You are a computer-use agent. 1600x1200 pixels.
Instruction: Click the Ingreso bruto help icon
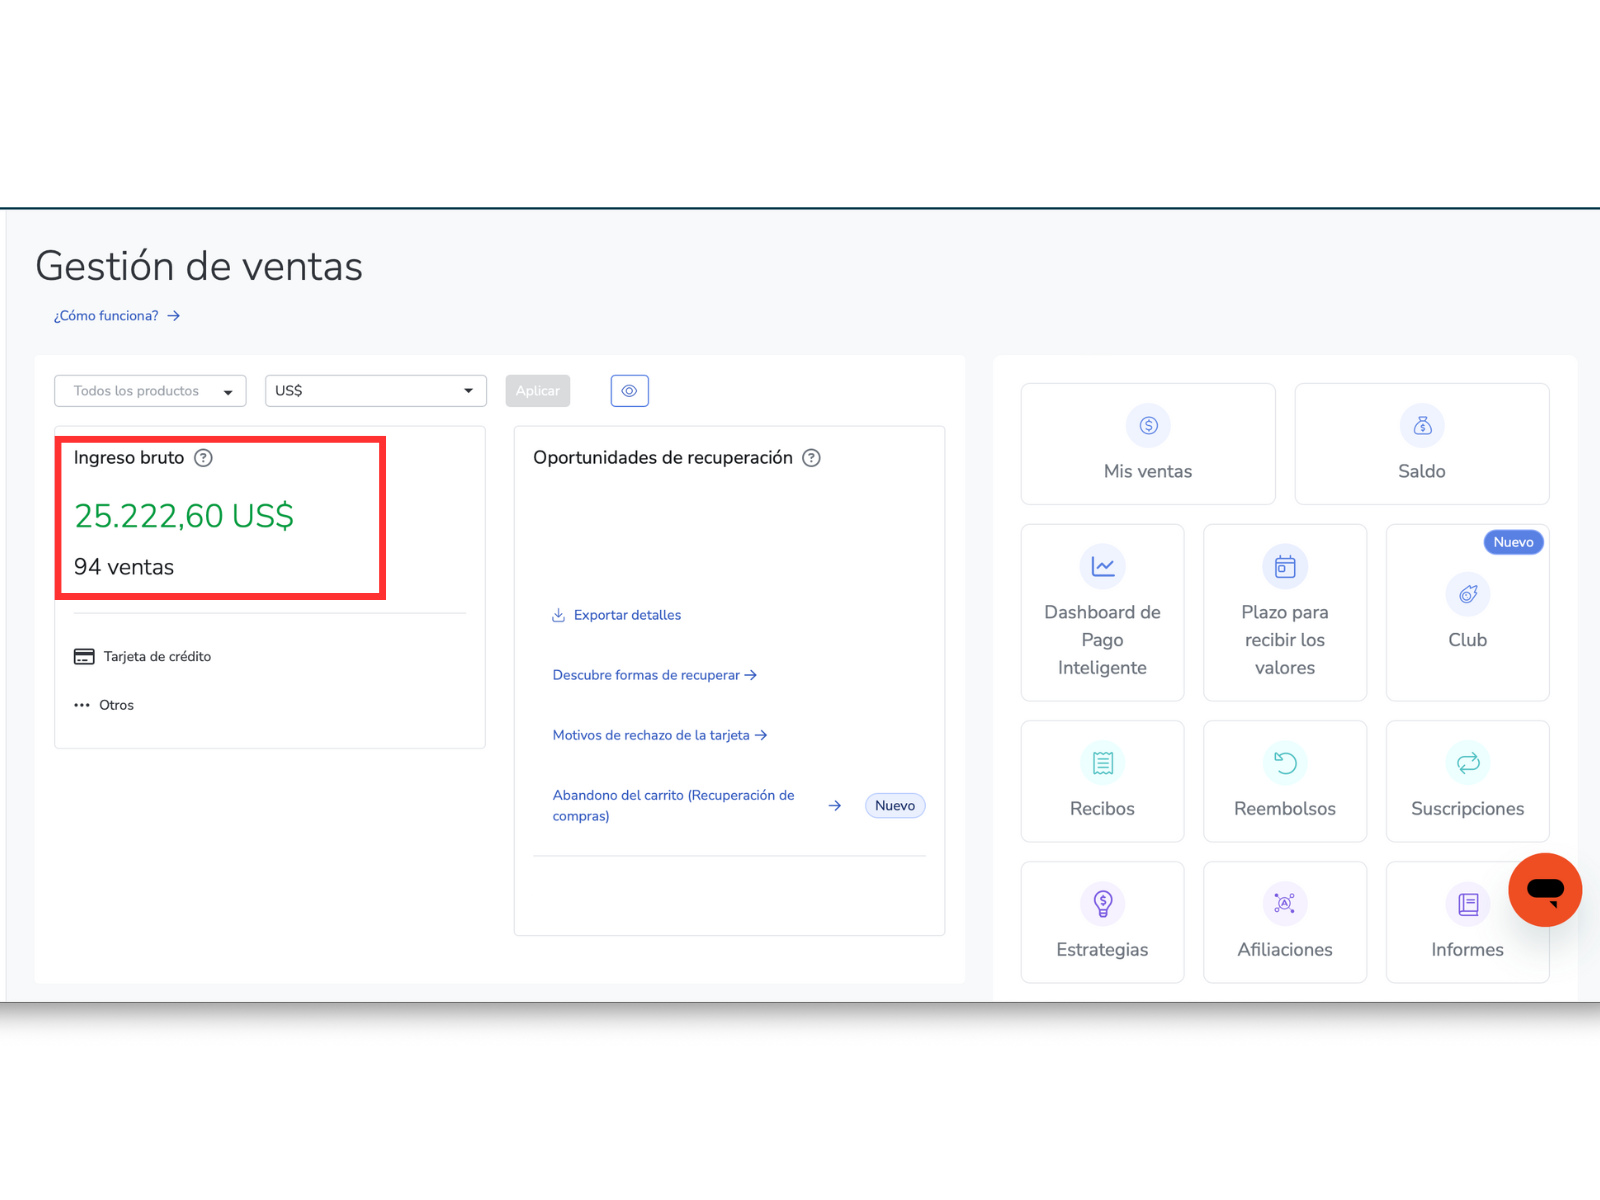pos(203,458)
